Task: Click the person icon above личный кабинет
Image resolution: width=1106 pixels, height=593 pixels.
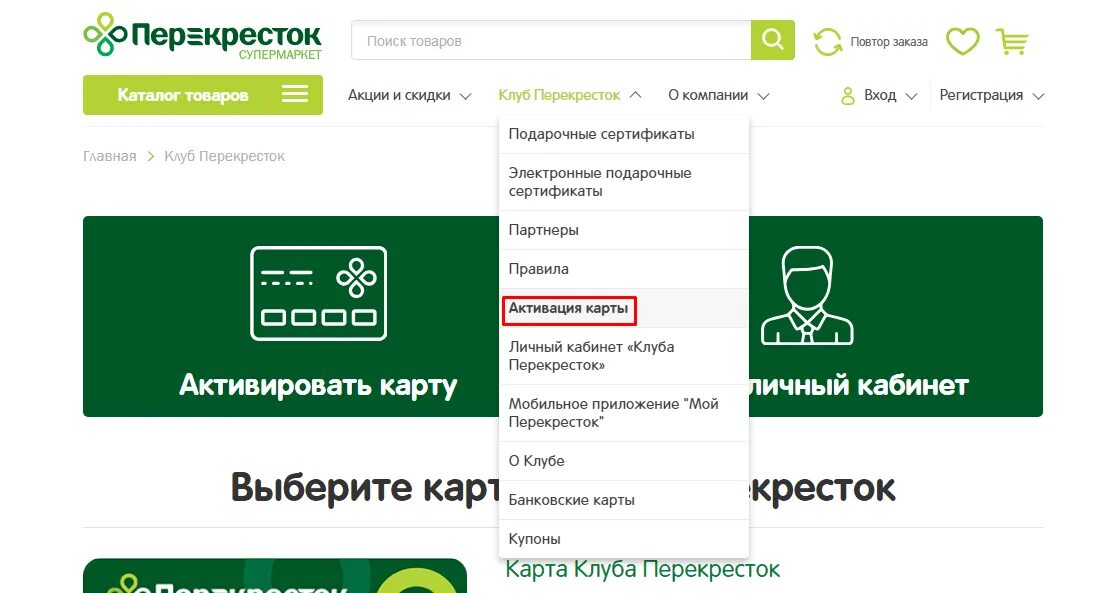Action: tap(807, 296)
